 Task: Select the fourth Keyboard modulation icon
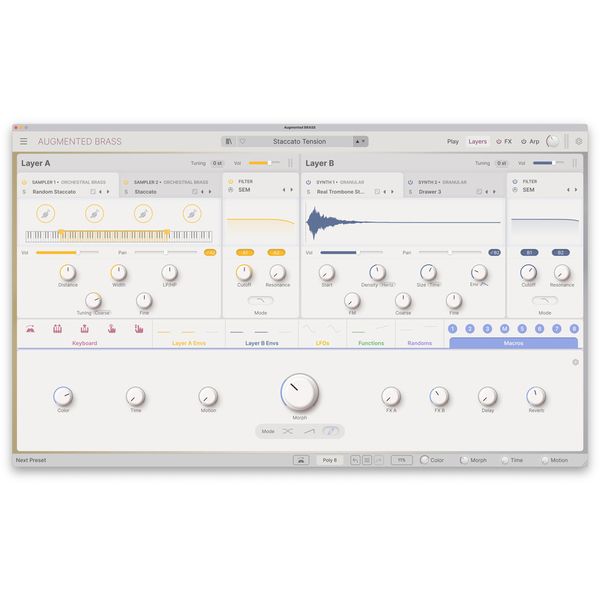pyautogui.click(x=111, y=329)
